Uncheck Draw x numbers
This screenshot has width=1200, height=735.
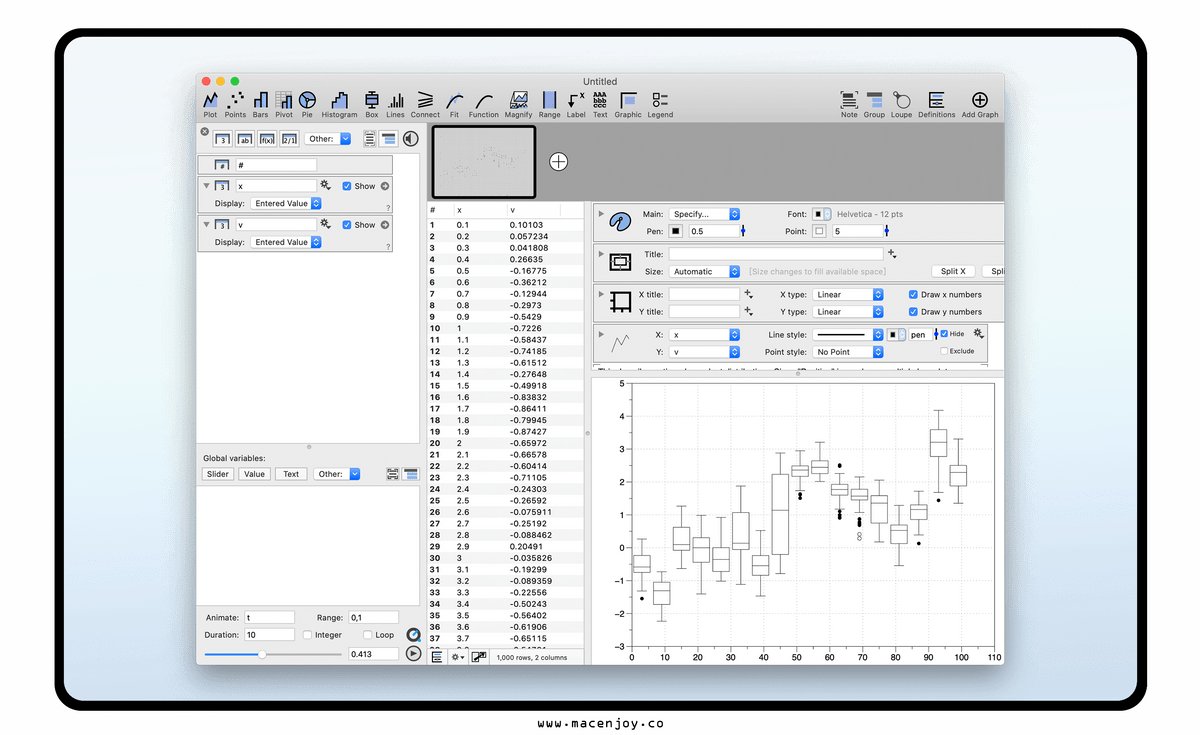point(913,295)
